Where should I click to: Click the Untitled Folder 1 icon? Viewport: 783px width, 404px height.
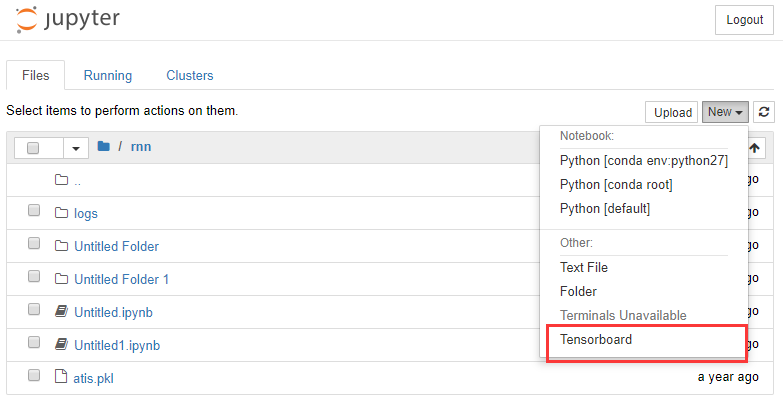[61, 279]
